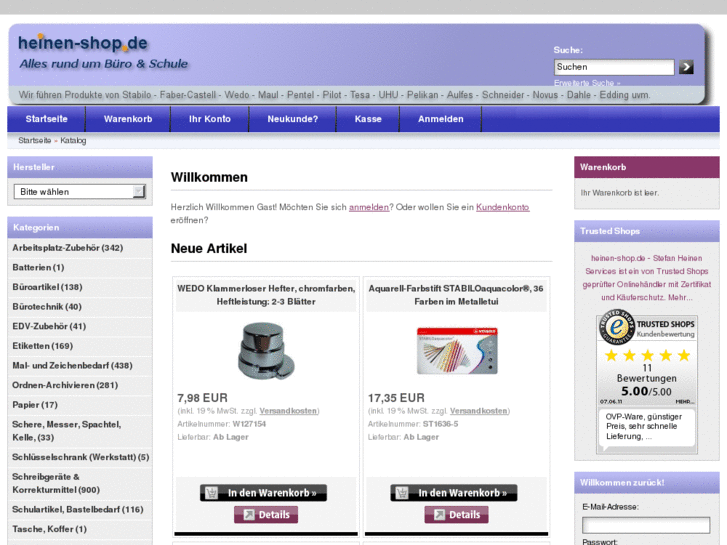The width and height of the screenshot is (727, 545).
Task: Open category Schulartikel, Bastelbedarf (116)
Action: [78, 509]
